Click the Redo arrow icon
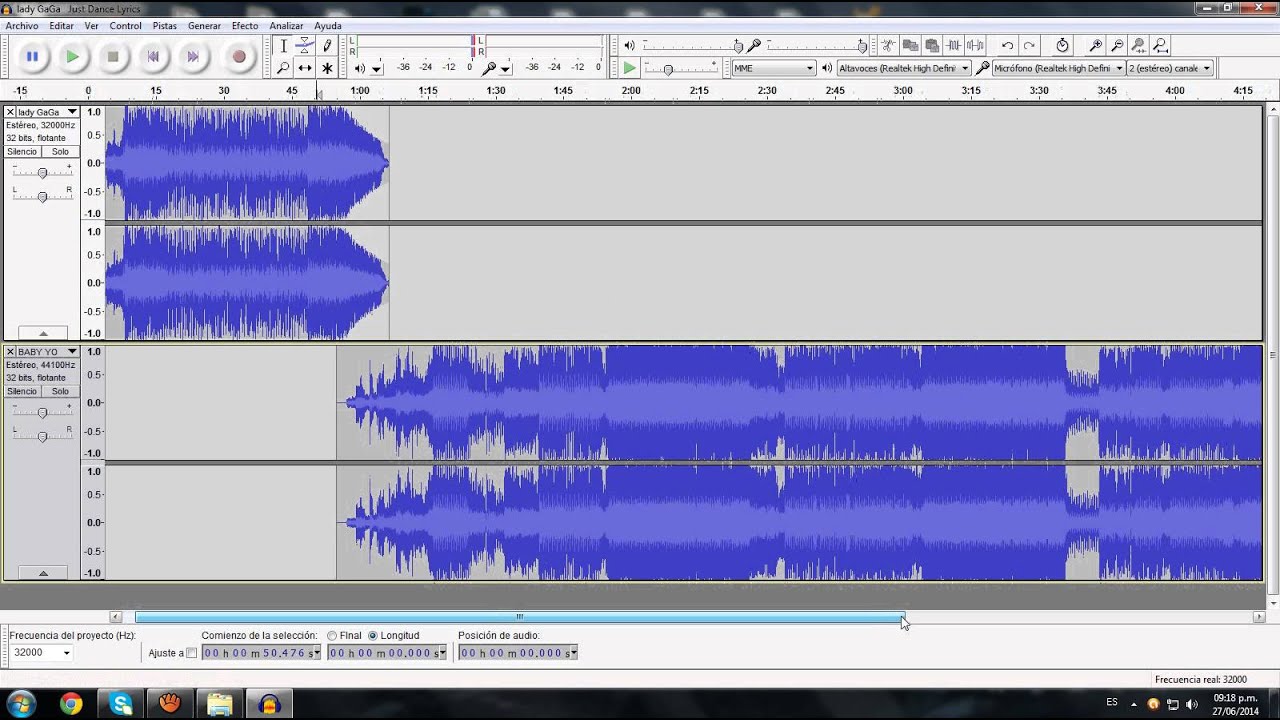This screenshot has width=1280, height=720. coord(1029,45)
